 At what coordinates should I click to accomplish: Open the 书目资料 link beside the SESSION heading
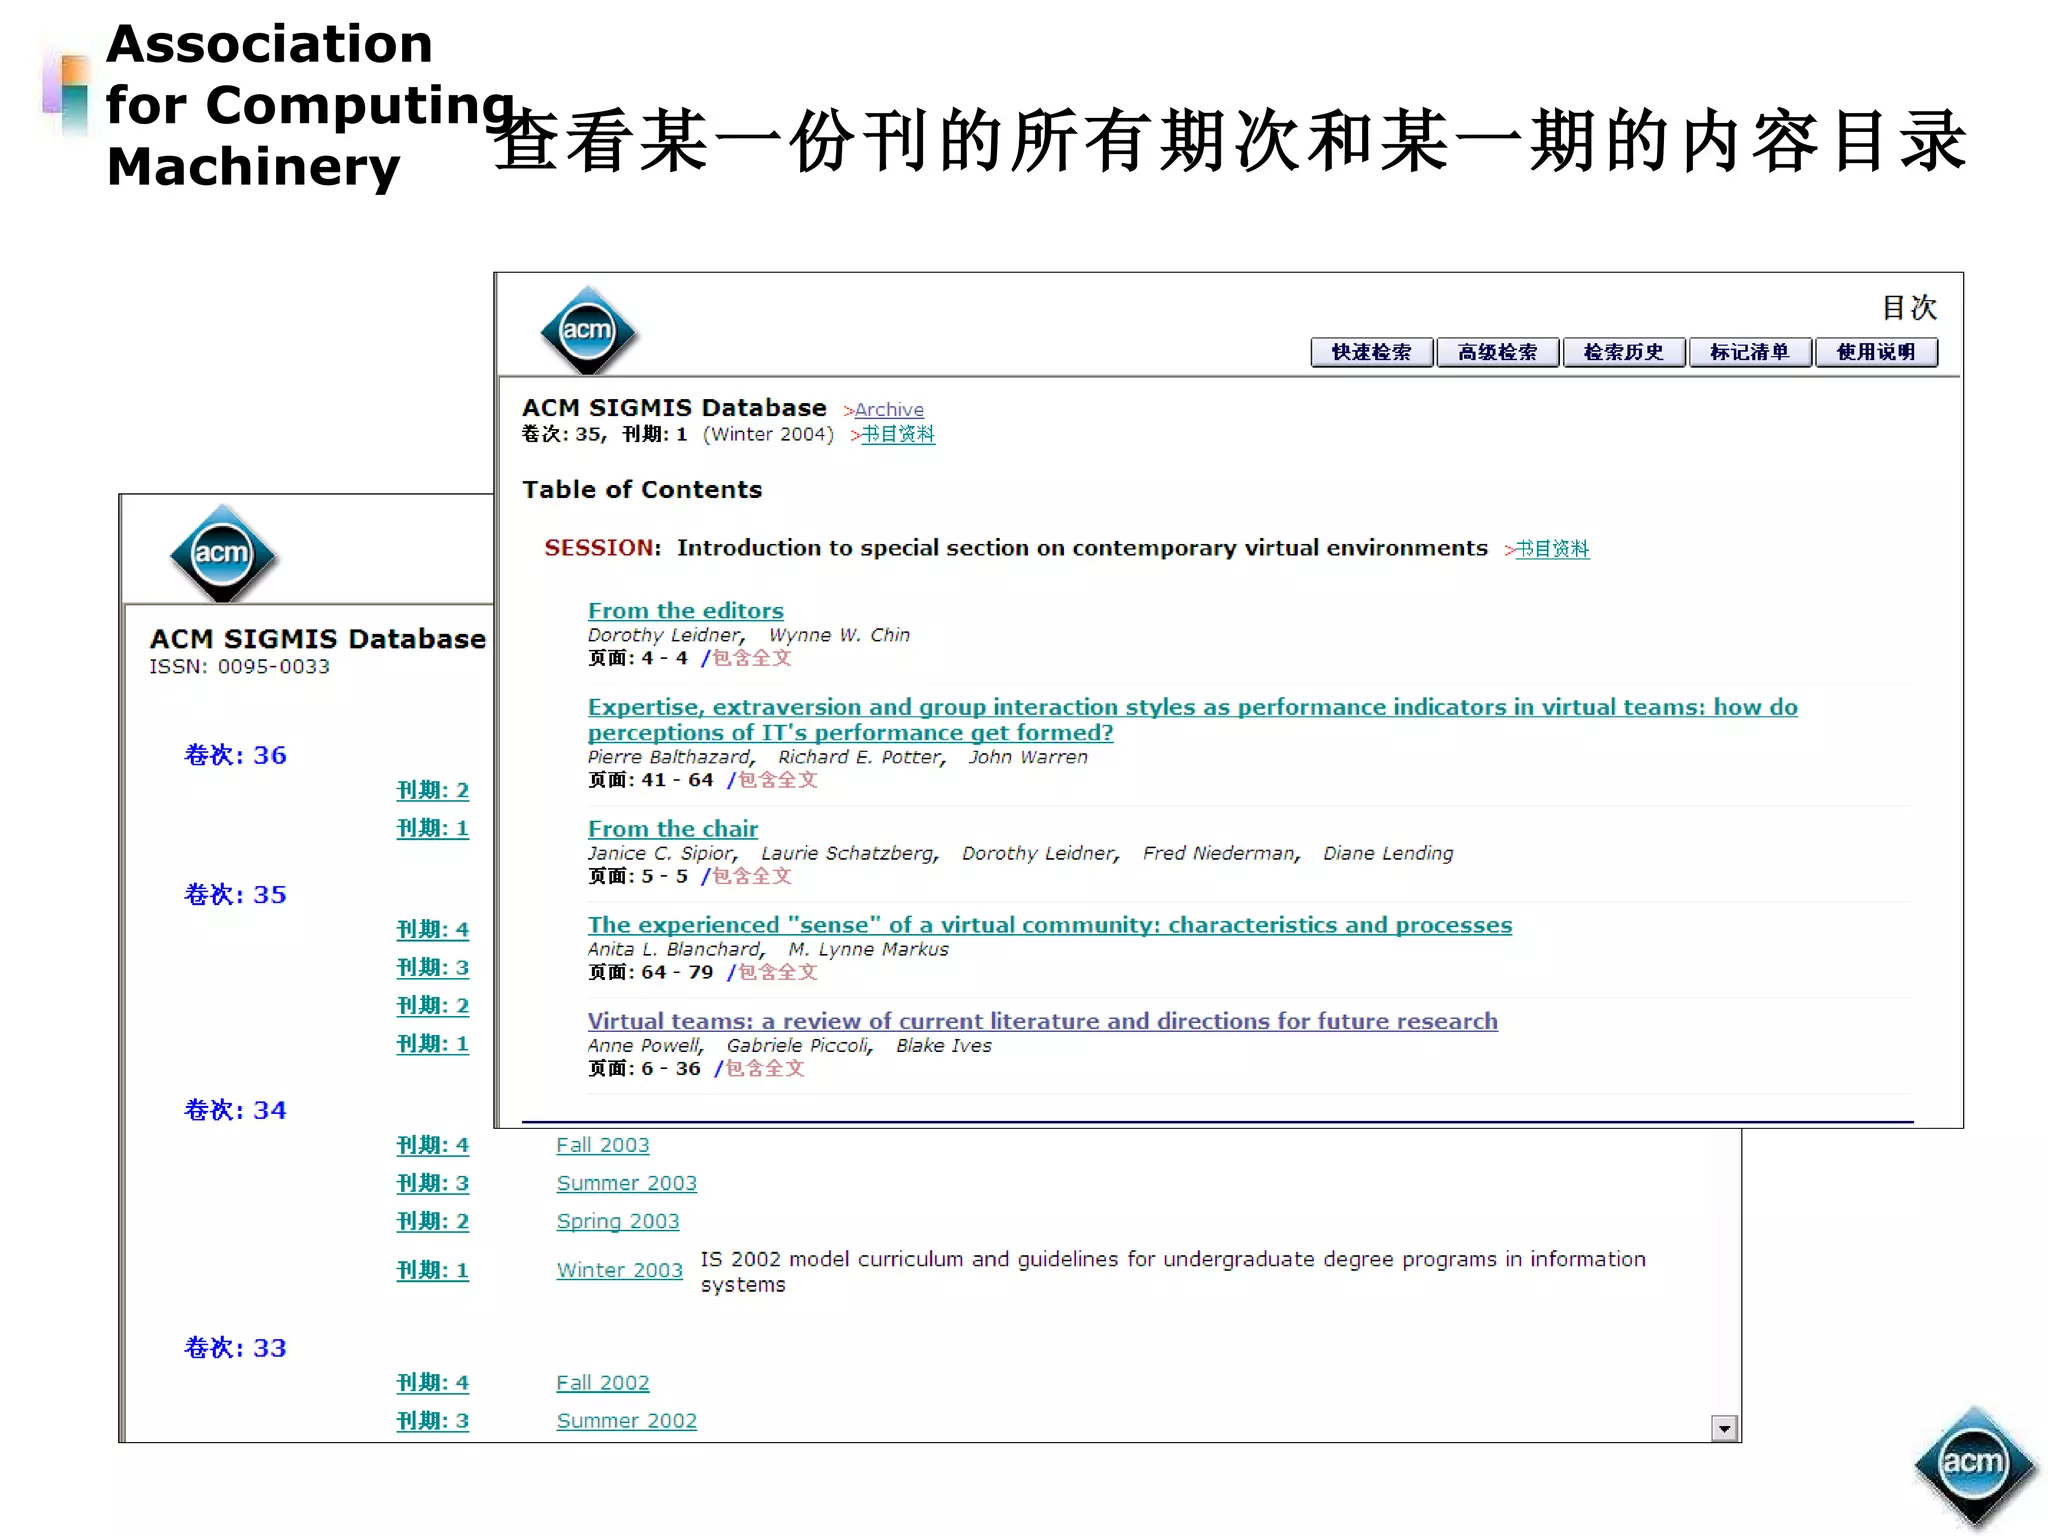1551,549
